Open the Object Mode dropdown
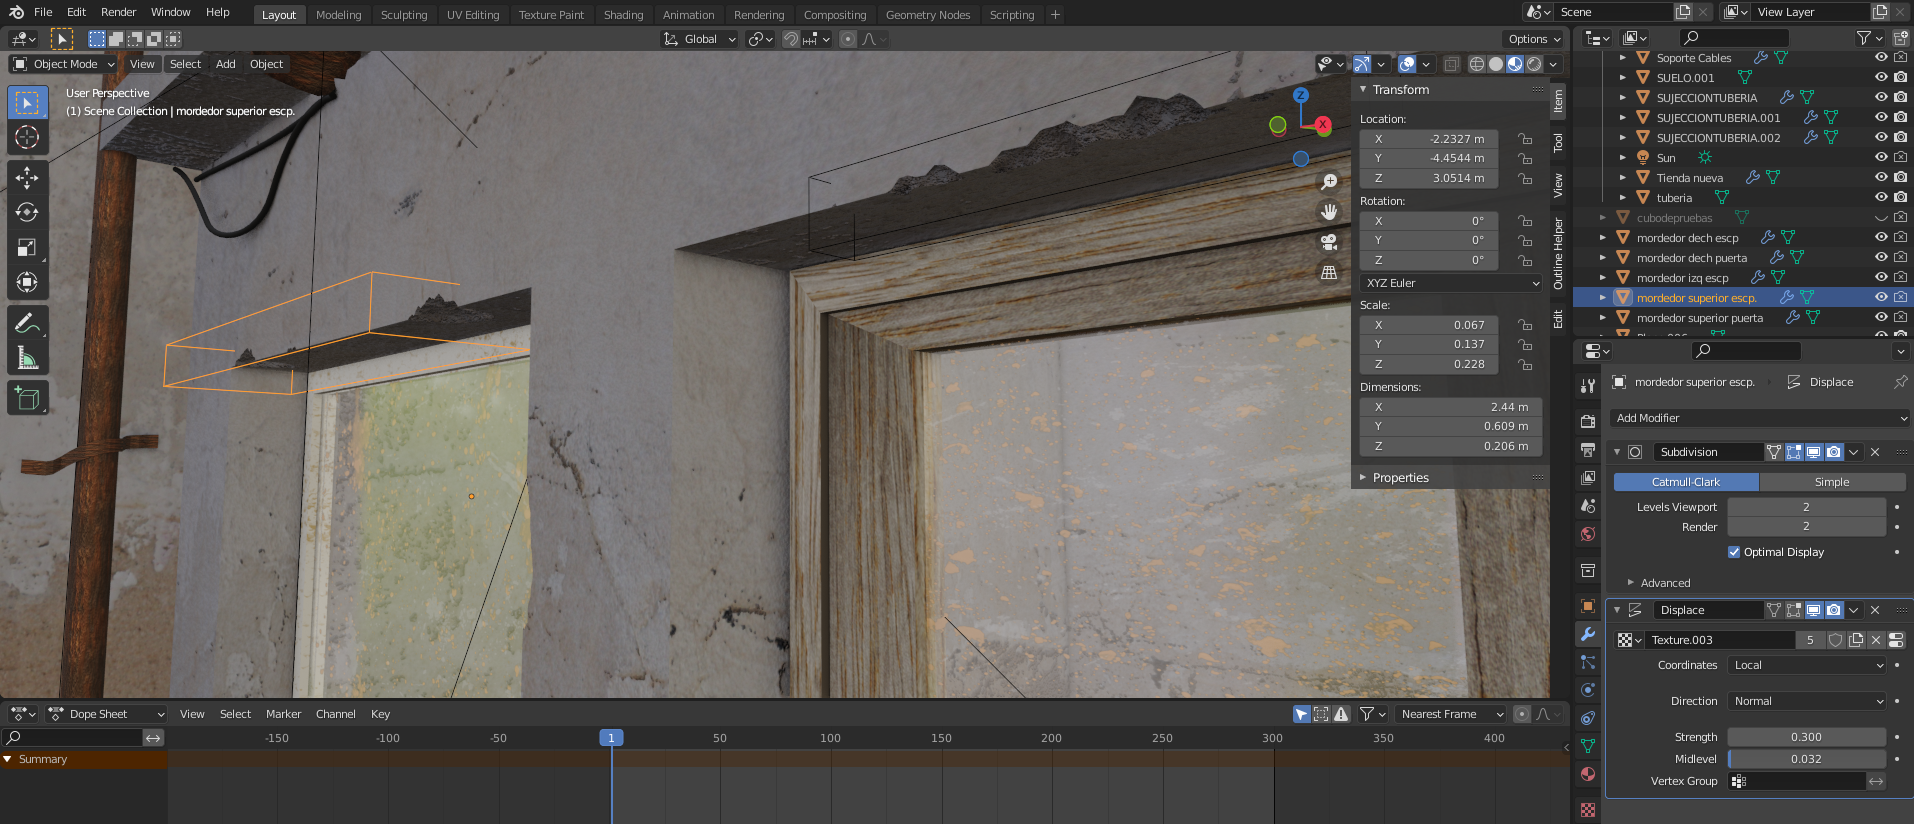Screen dimensions: 1914x824 coord(64,64)
